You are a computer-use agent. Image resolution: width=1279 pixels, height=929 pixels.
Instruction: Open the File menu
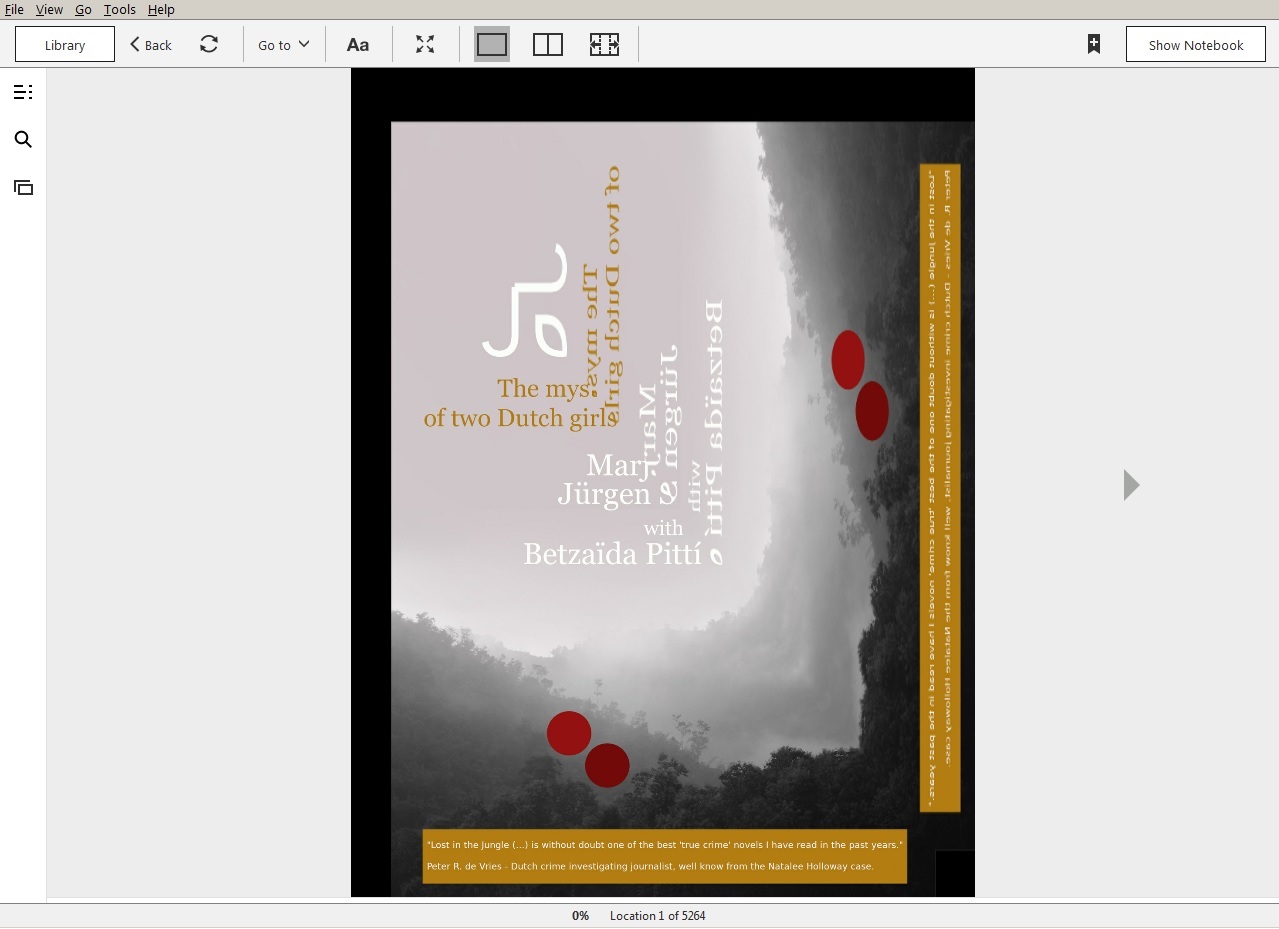[x=14, y=9]
